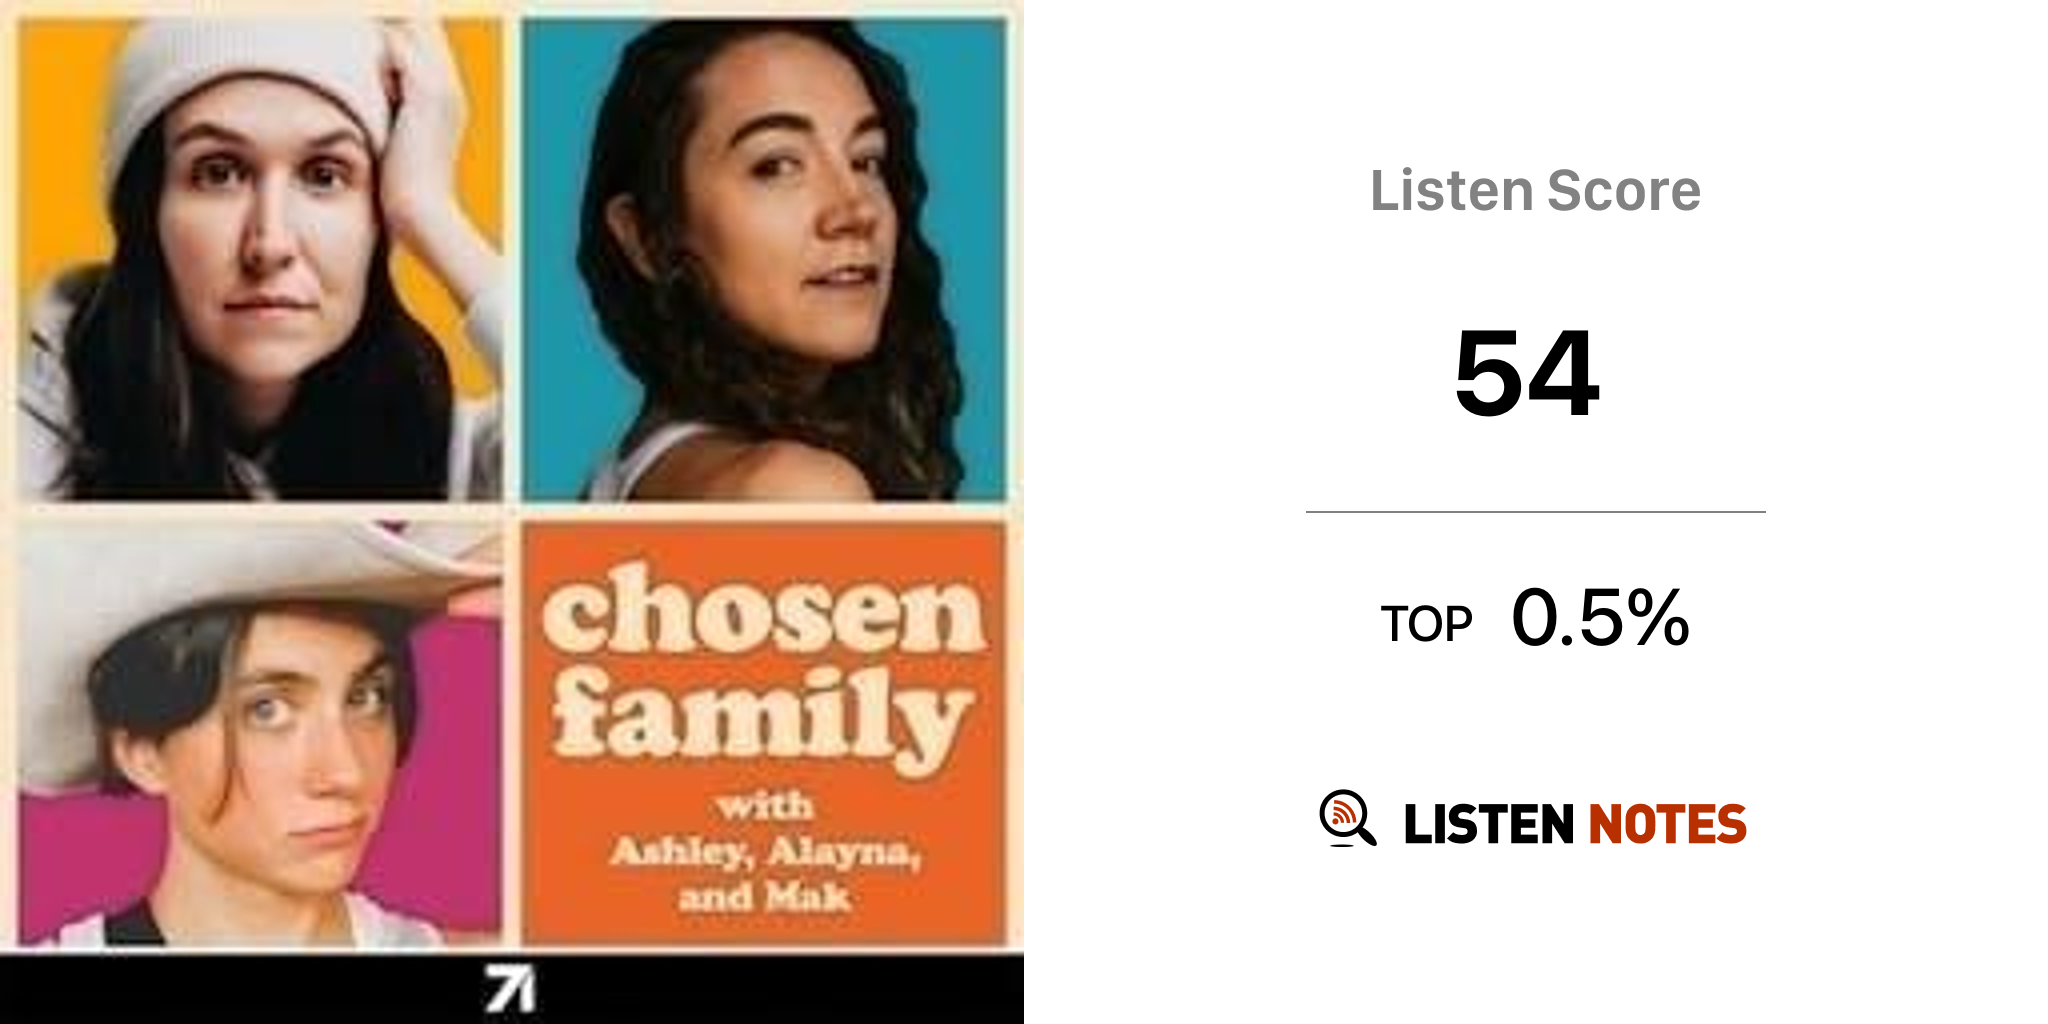2048x1024 pixels.
Task: Click the black word LISTEN in the logo
Action: pyautogui.click(x=1488, y=825)
